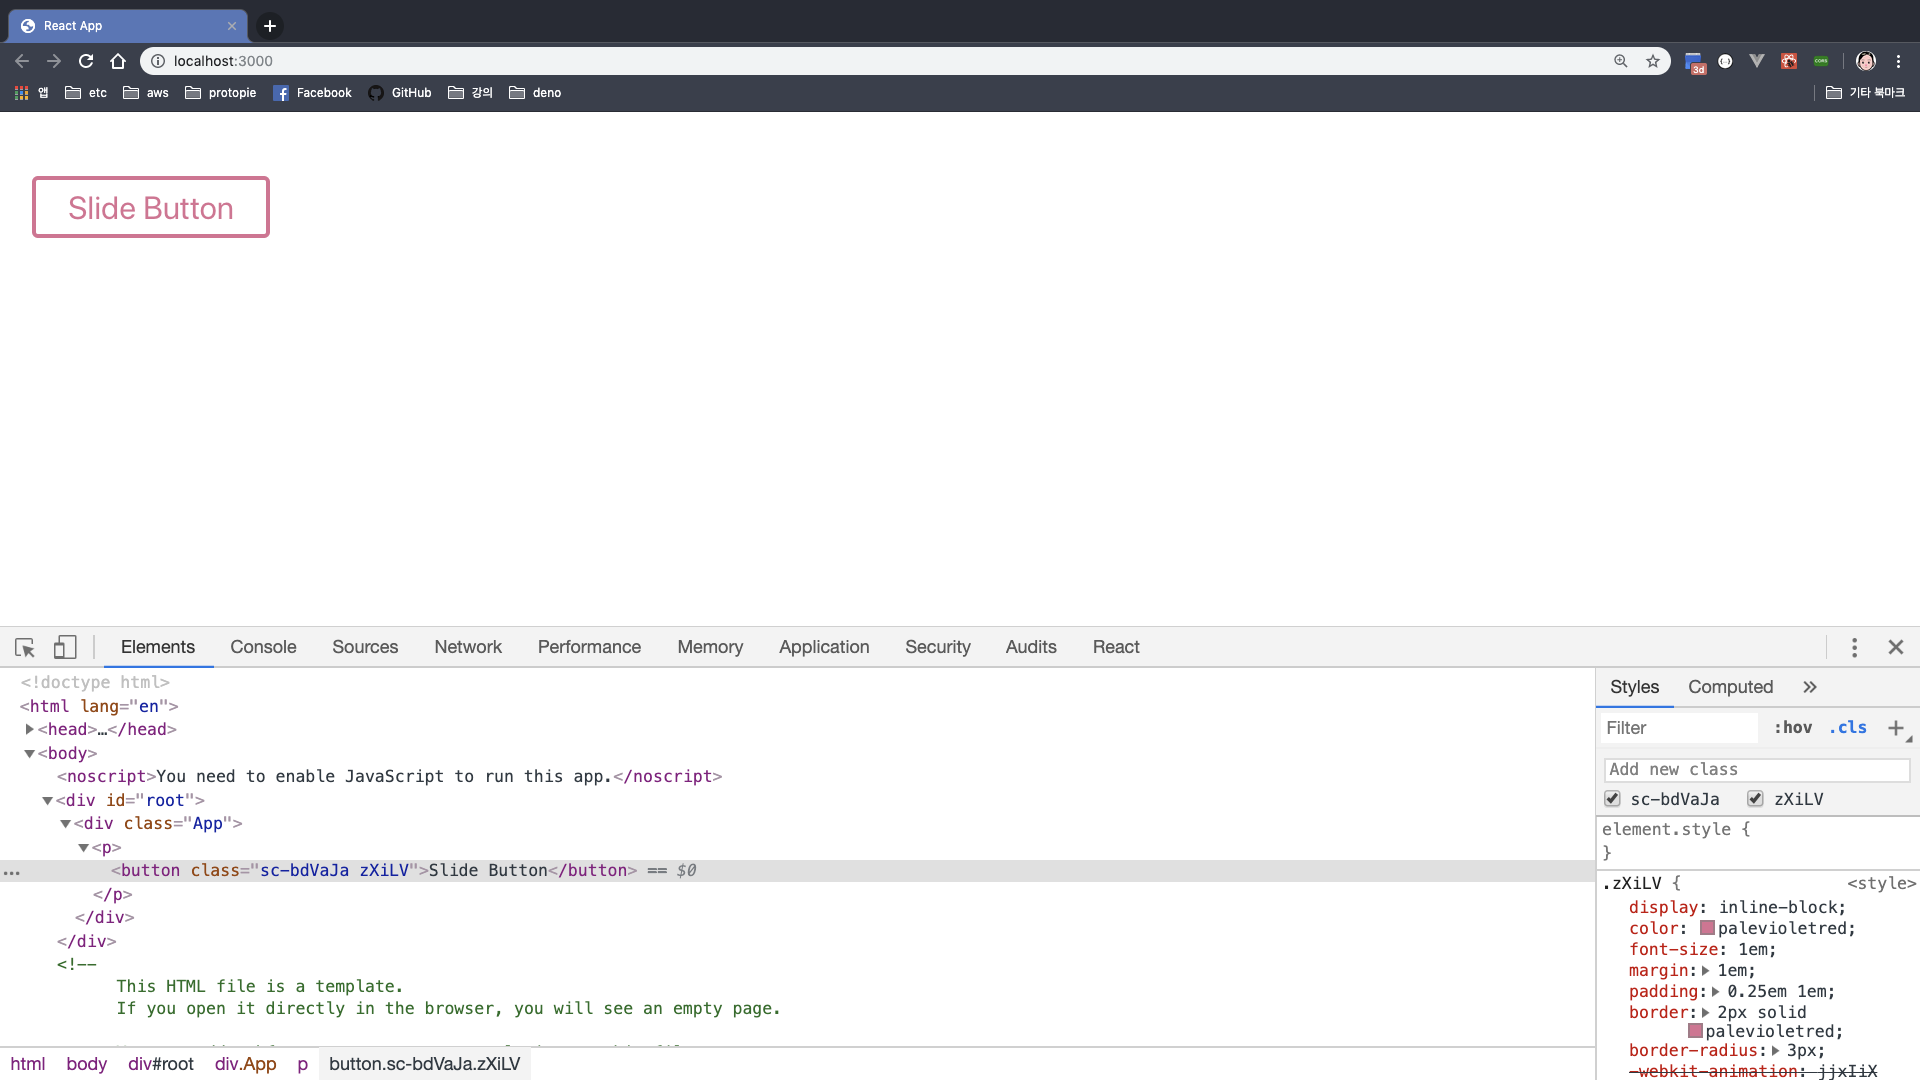The image size is (1920, 1080).
Task: Click the browser home icon
Action: [x=118, y=61]
